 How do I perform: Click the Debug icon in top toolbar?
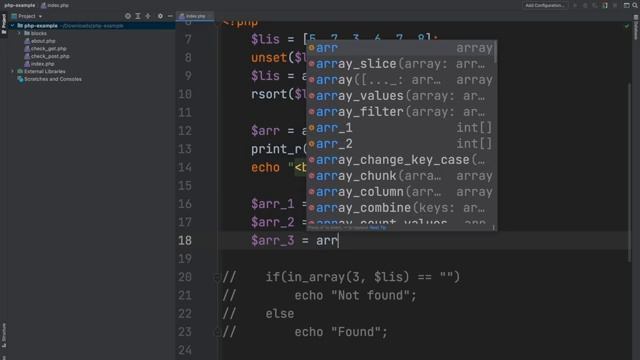[x=585, y=5]
